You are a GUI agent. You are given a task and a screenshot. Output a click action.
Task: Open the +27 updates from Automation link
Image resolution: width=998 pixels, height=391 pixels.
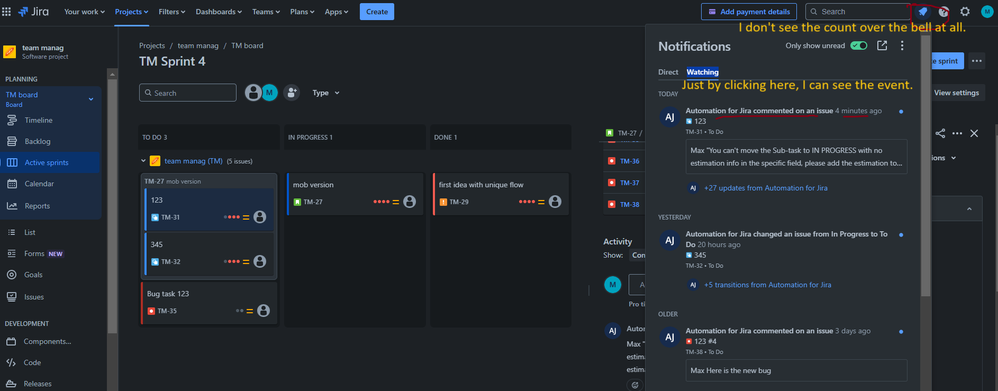(x=766, y=188)
